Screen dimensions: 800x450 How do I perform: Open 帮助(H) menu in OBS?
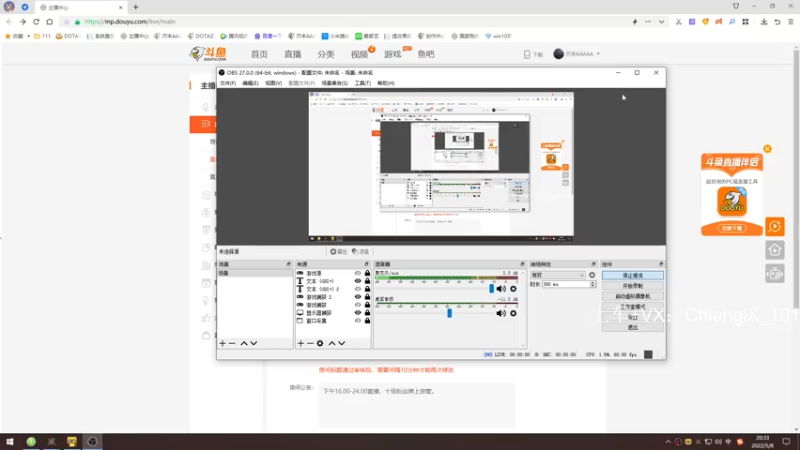point(386,83)
